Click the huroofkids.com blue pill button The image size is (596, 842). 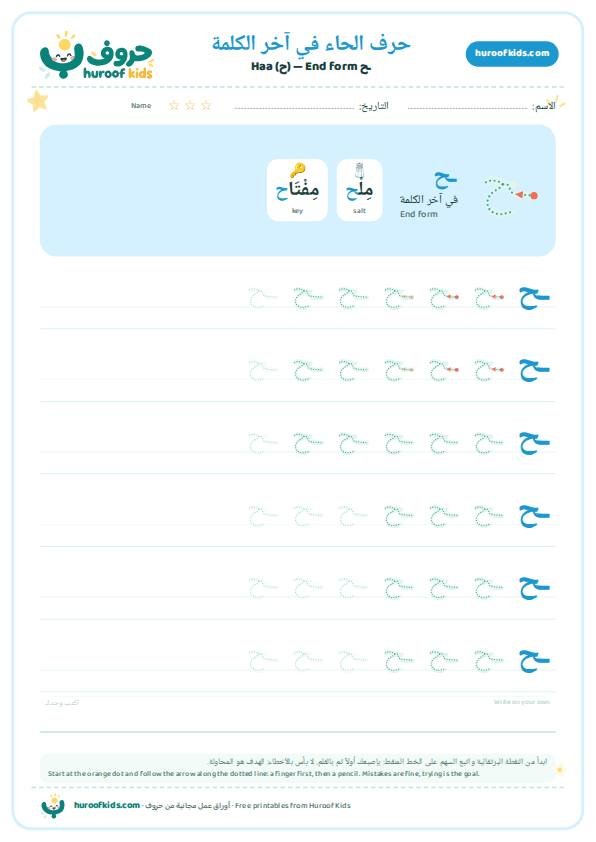pos(512,53)
